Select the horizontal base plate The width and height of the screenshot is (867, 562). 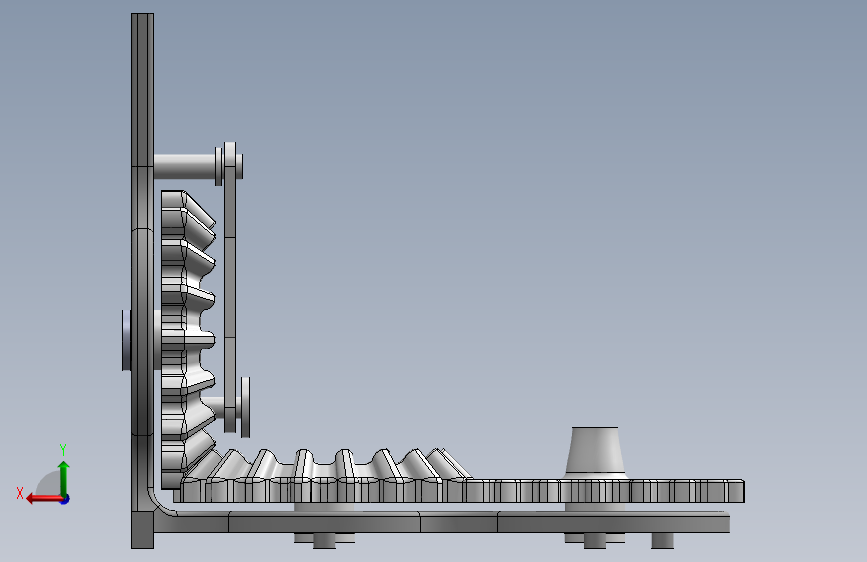441,522
